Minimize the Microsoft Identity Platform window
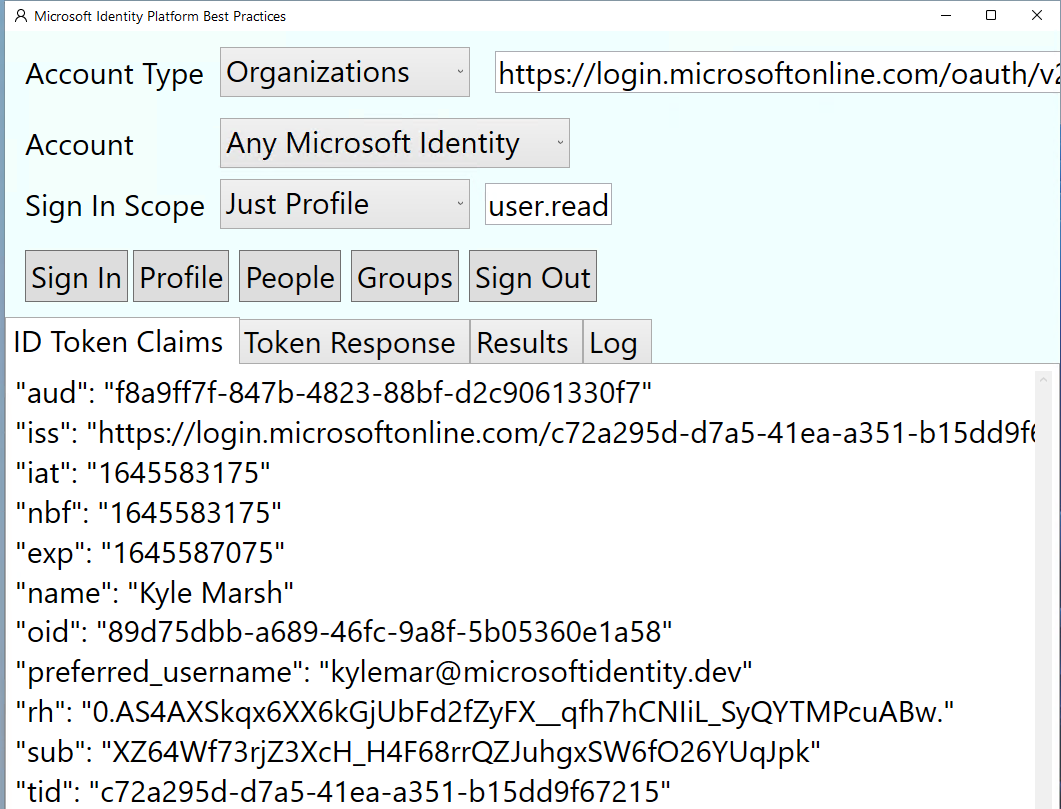This screenshot has width=1061, height=809. click(946, 16)
